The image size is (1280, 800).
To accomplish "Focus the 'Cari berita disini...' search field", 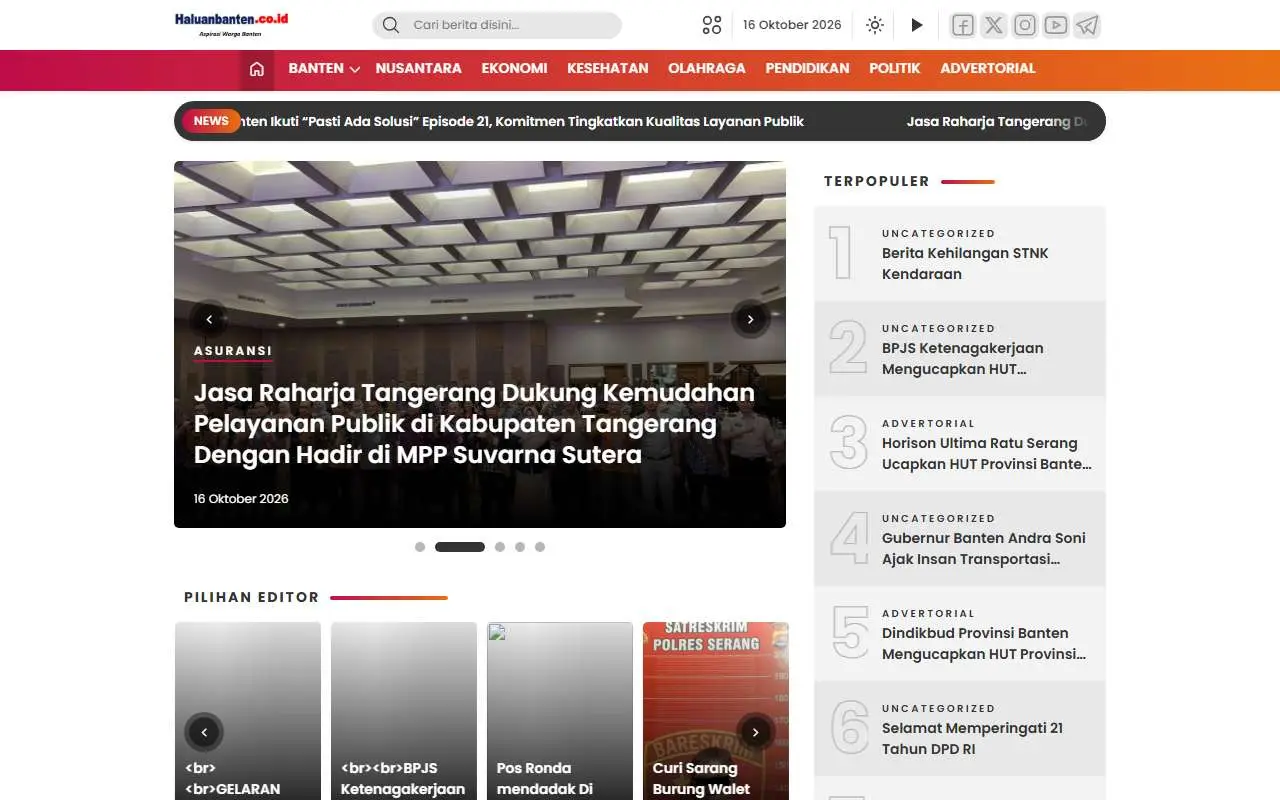I will (x=497, y=25).
